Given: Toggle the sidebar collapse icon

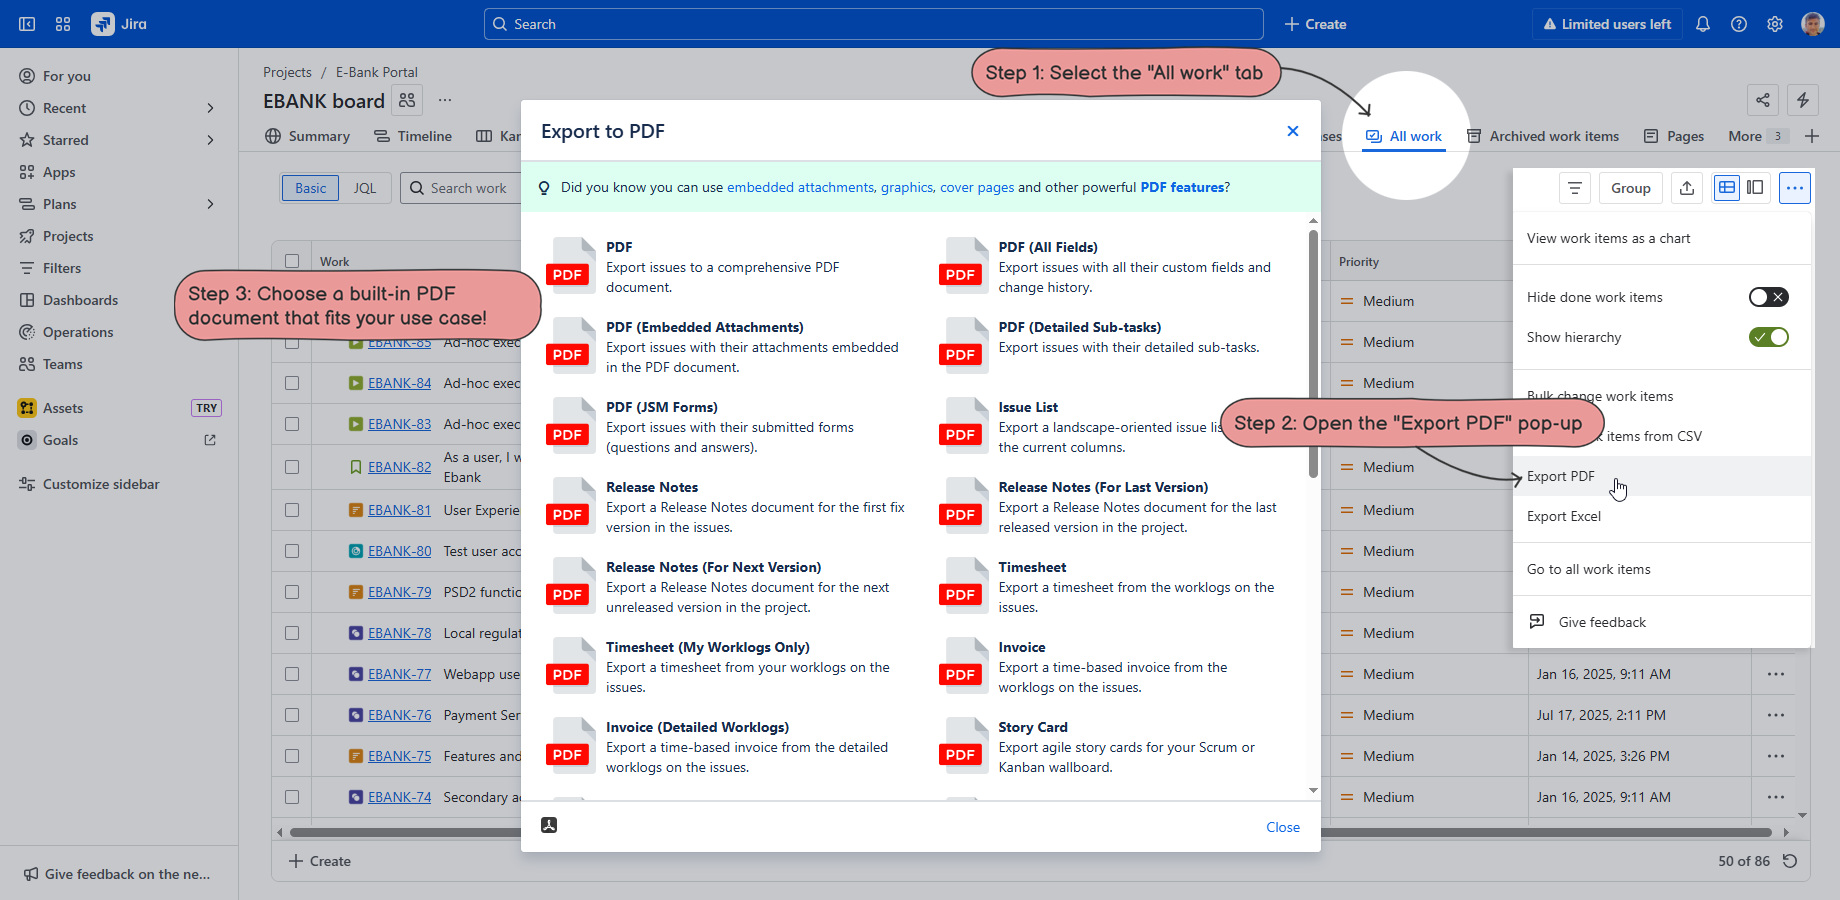Looking at the screenshot, I should pos(27,24).
